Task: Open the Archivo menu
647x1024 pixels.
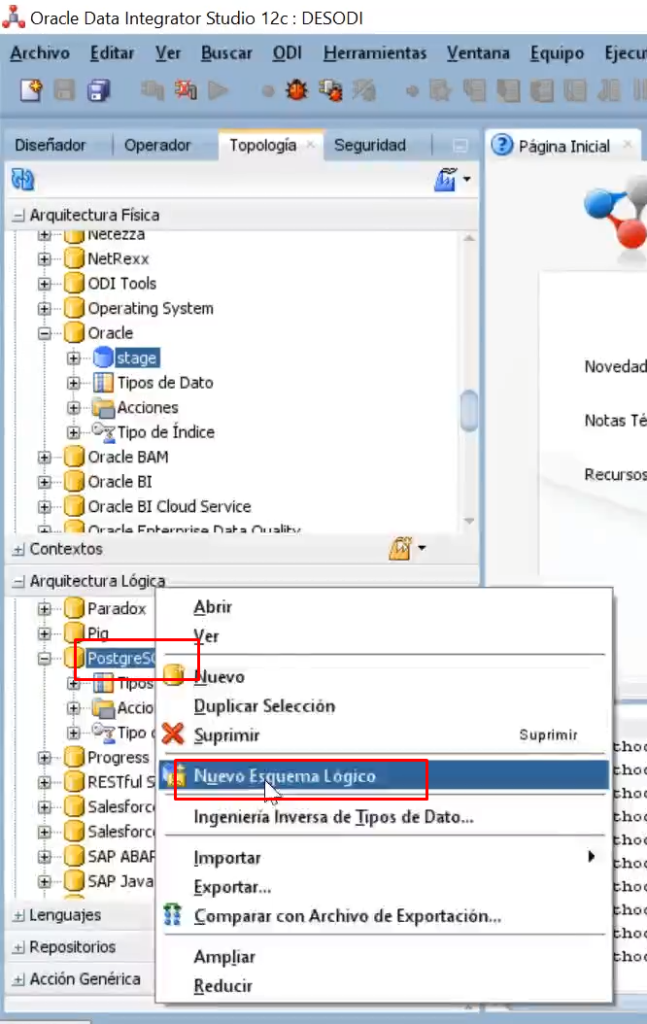Action: (x=40, y=53)
